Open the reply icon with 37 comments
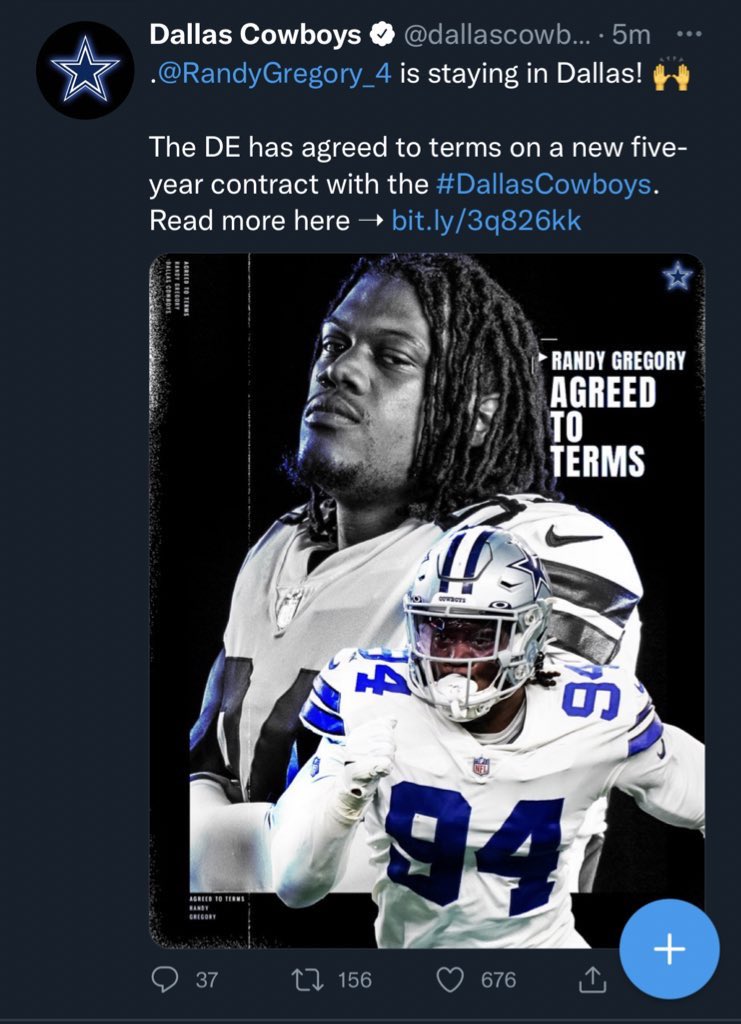This screenshot has height=1024, width=741. 165,980
